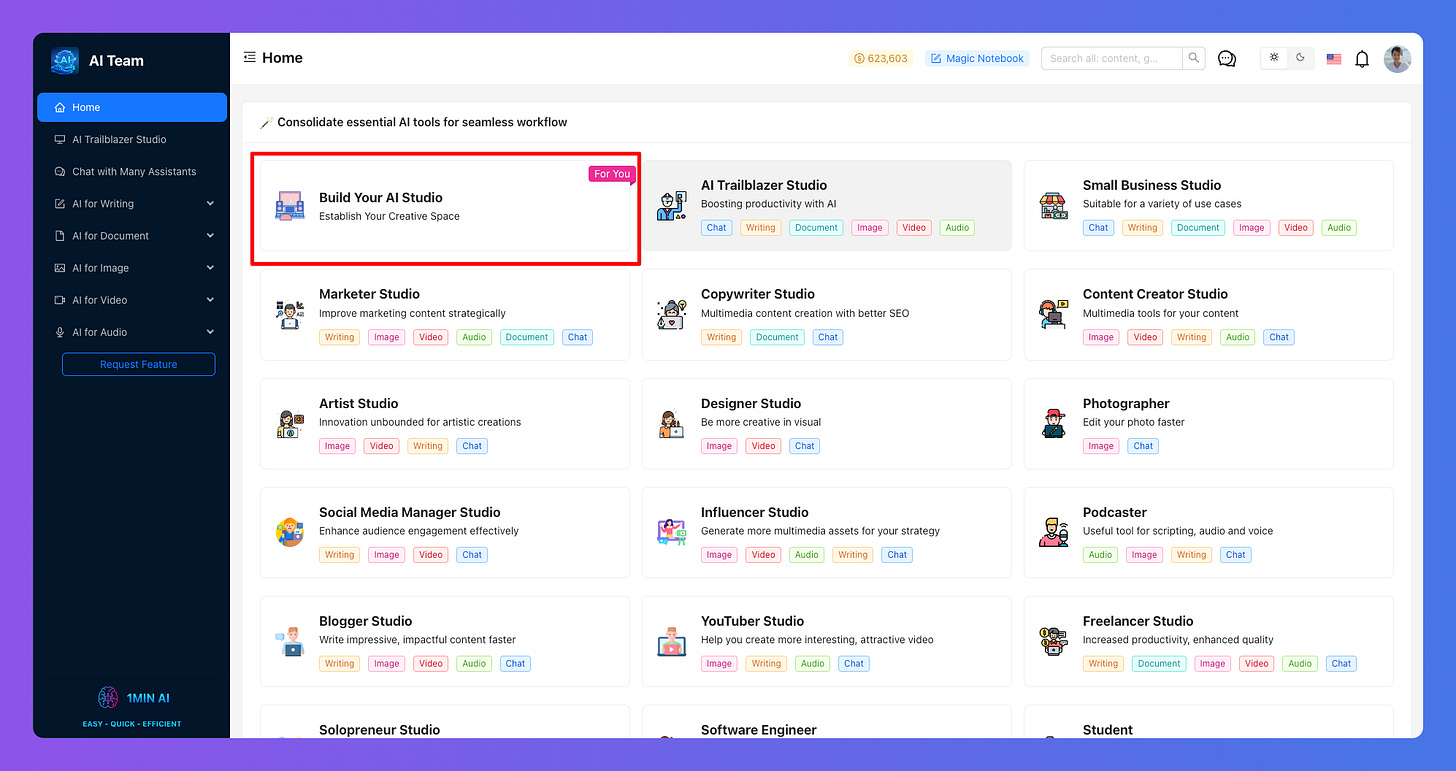Select Audio tag in Marketer Studio card
Image resolution: width=1456 pixels, height=771 pixels.
point(474,337)
